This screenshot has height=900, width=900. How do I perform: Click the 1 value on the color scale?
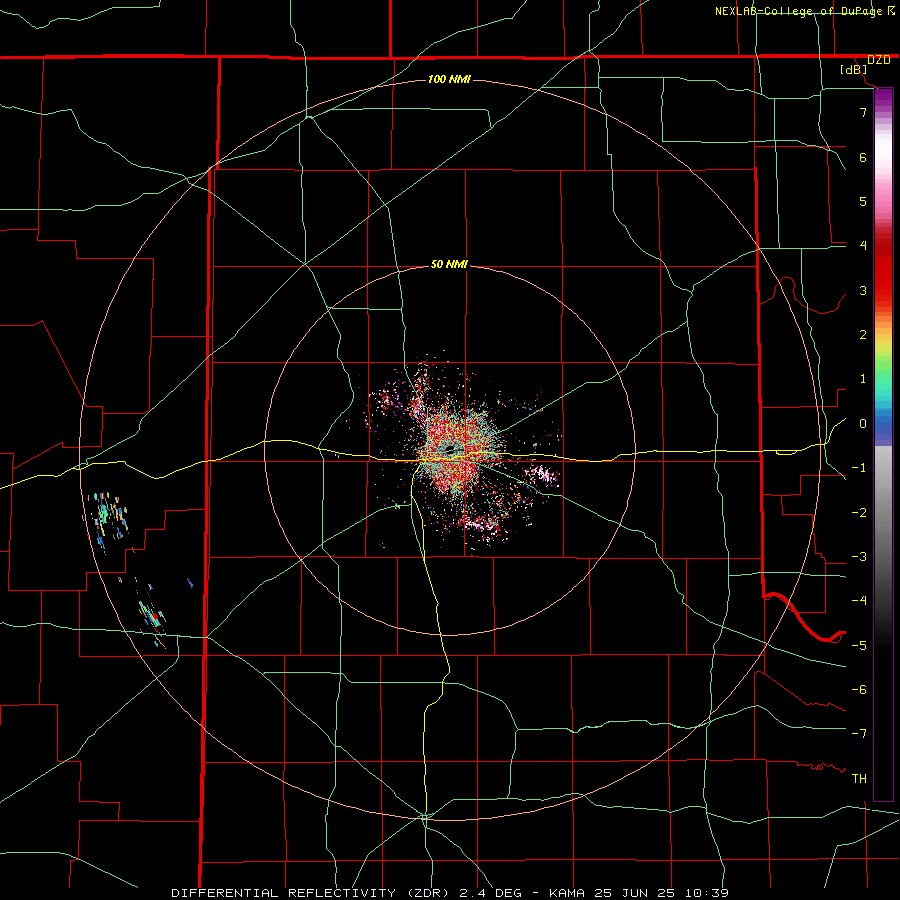click(x=863, y=379)
